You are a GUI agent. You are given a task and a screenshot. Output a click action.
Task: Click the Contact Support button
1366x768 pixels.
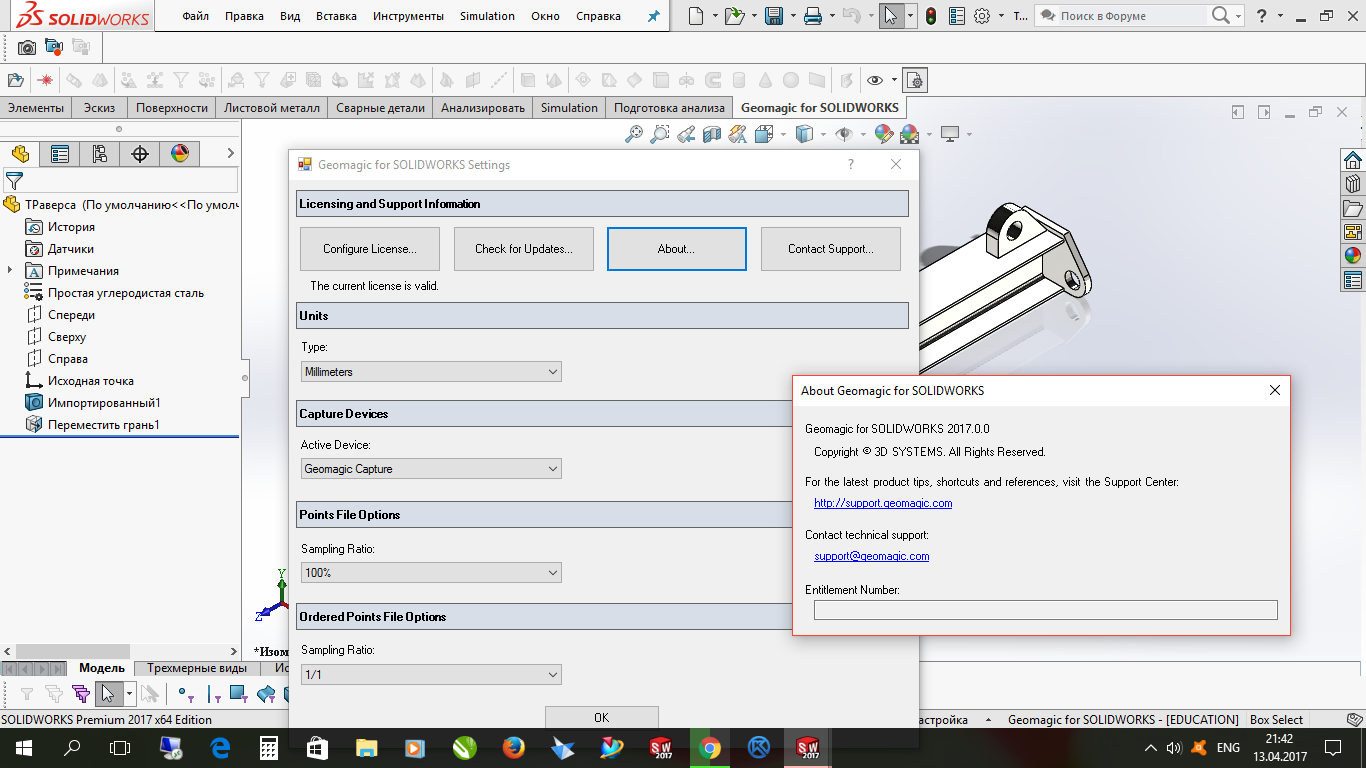(831, 249)
